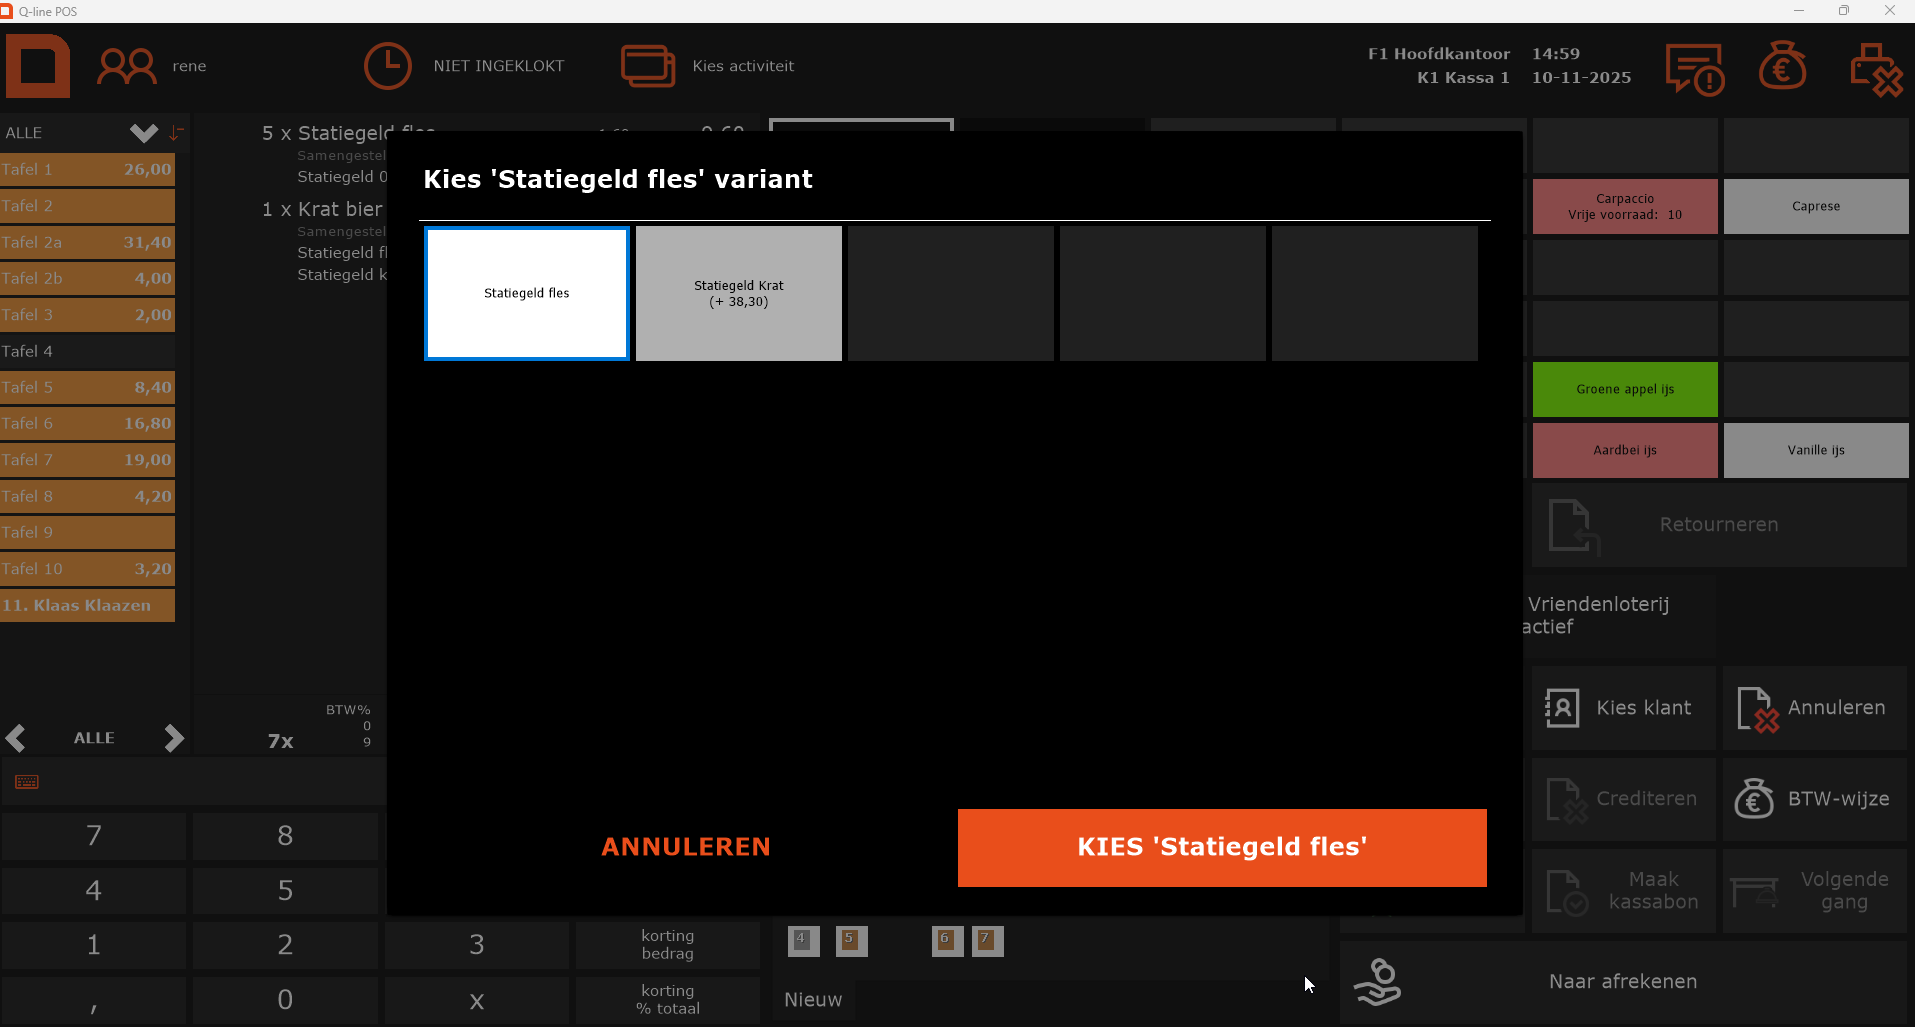Select the 'Statiegeld fles' variant tile
Image resolution: width=1915 pixels, height=1027 pixels.
point(527,293)
